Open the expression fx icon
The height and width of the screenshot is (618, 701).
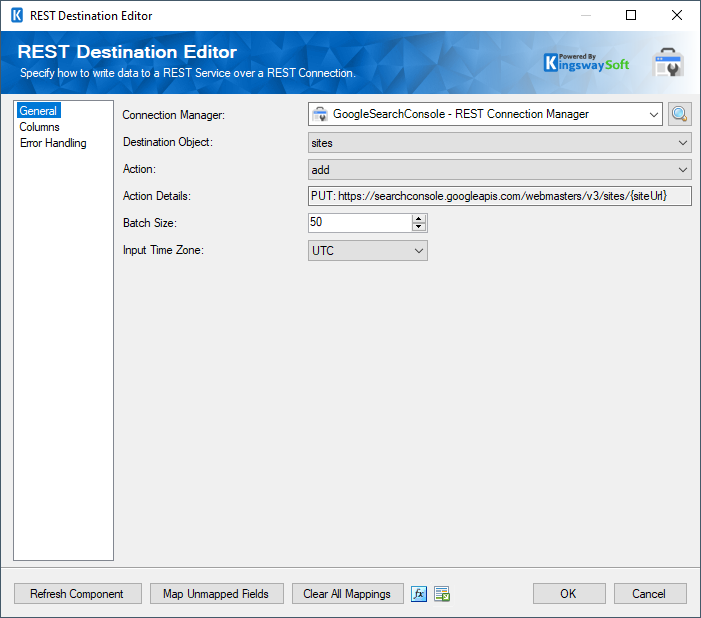[x=419, y=594]
